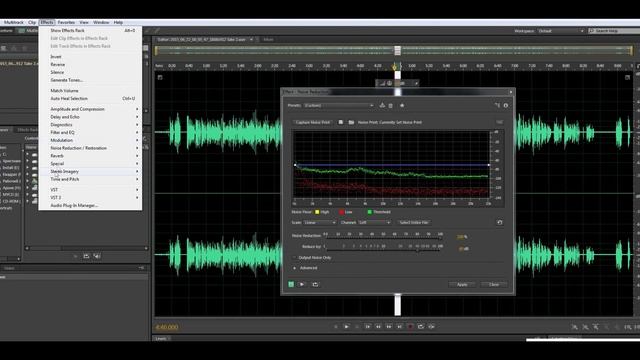Image resolution: width=640 pixels, height=360 pixels.
Task: Click the 4:40.000 time display
Action: (167, 327)
